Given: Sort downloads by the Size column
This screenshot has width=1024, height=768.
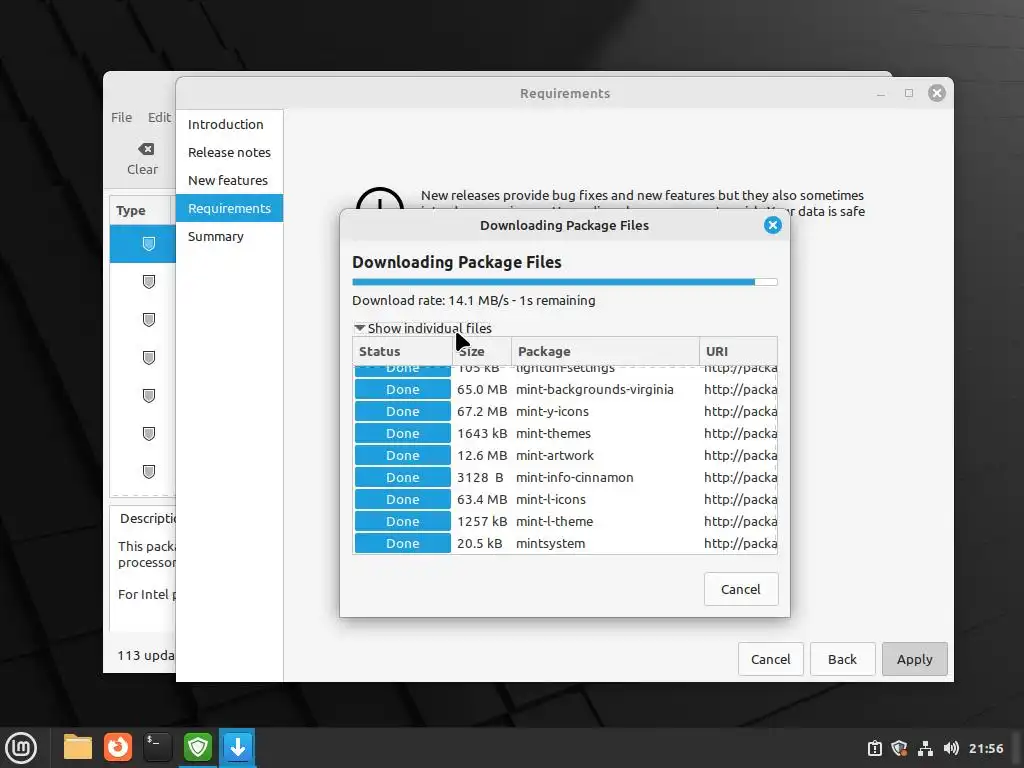Looking at the screenshot, I should [x=482, y=351].
